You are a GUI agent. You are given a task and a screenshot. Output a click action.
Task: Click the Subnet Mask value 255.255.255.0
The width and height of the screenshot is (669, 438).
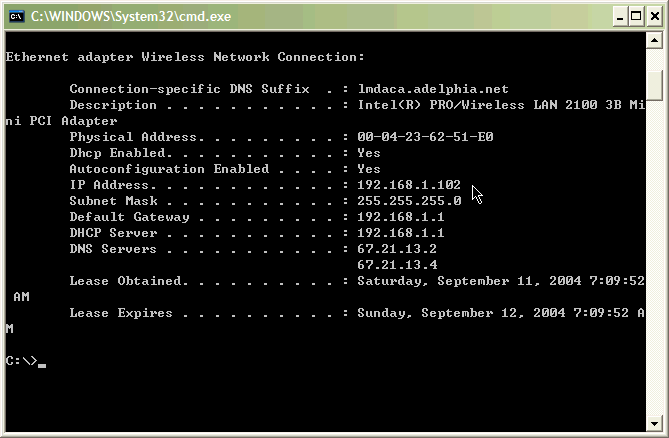coord(409,200)
